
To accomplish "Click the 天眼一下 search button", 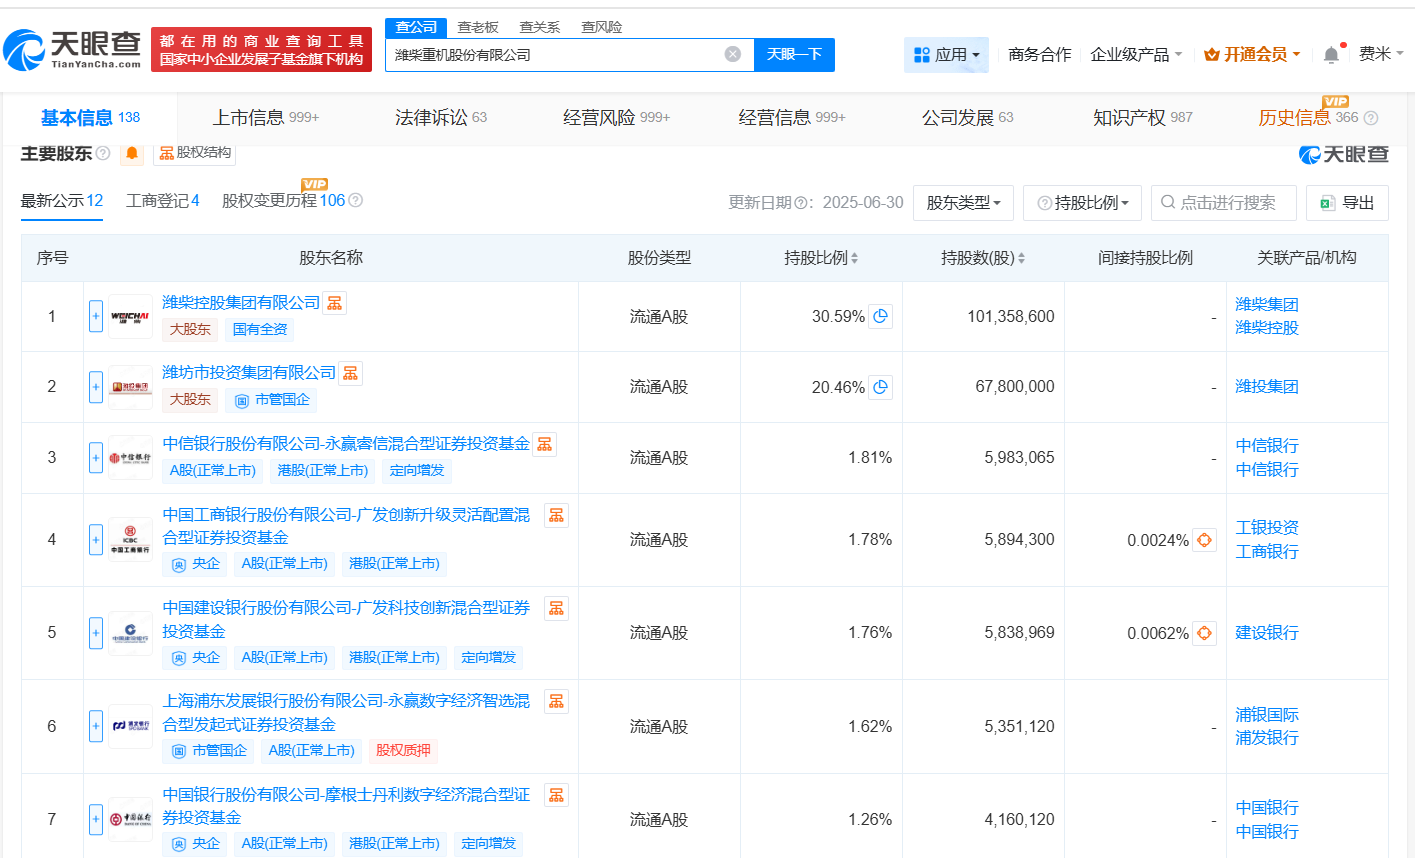I will click(x=795, y=55).
